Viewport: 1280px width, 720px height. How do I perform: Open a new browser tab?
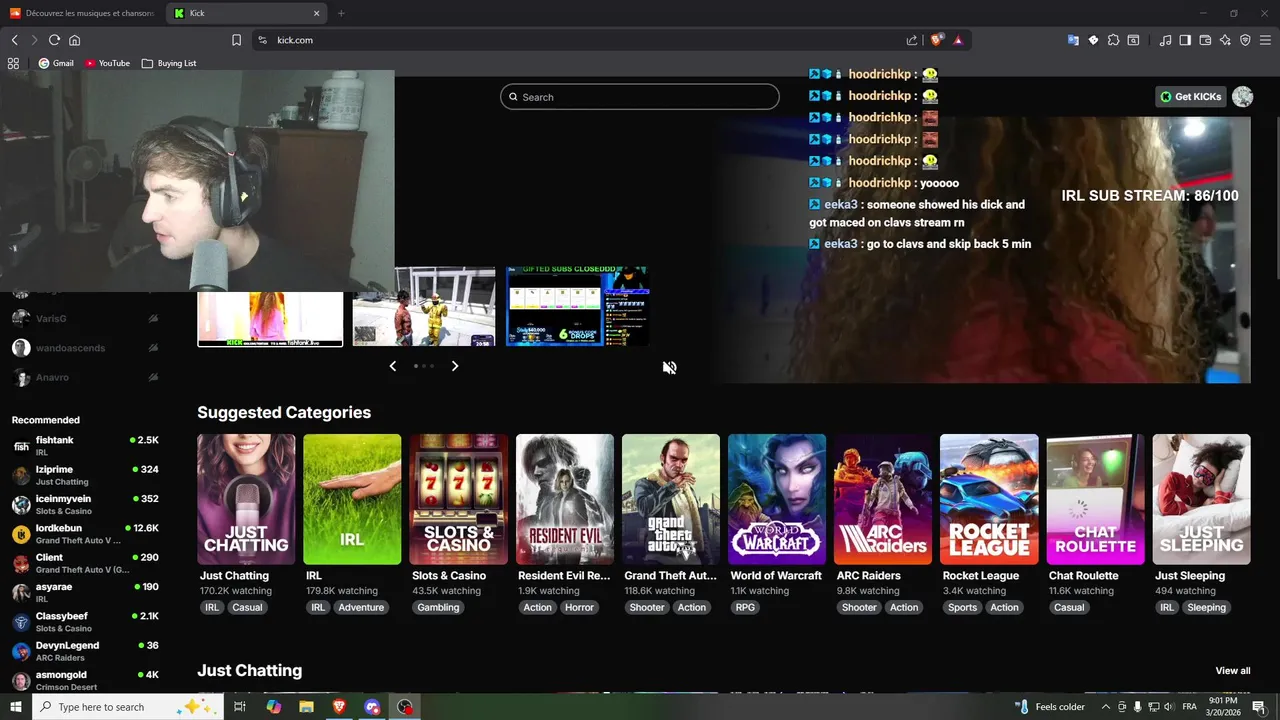[x=341, y=13]
